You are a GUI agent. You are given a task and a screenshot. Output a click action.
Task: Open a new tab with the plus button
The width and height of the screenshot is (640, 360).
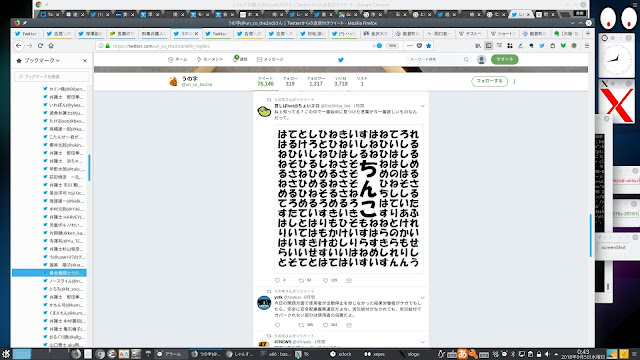[588, 33]
